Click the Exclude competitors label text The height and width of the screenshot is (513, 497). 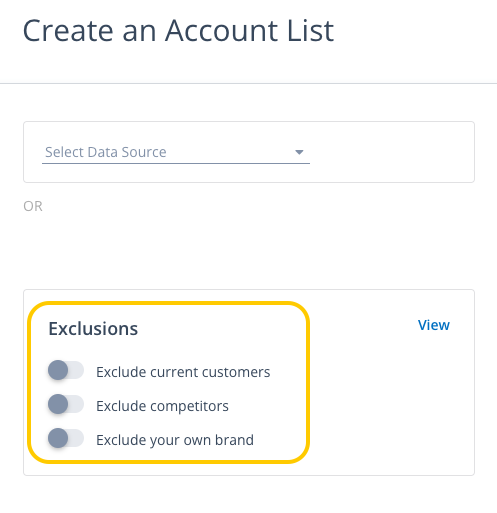(162, 406)
